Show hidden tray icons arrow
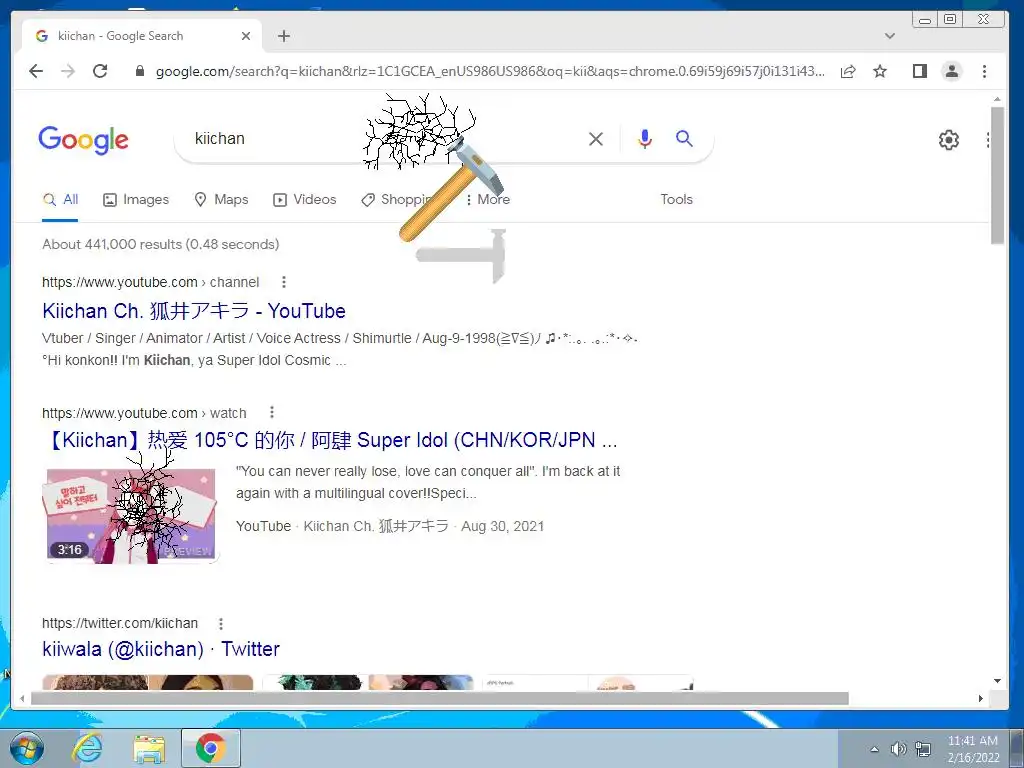The image size is (1024, 768). coord(874,749)
